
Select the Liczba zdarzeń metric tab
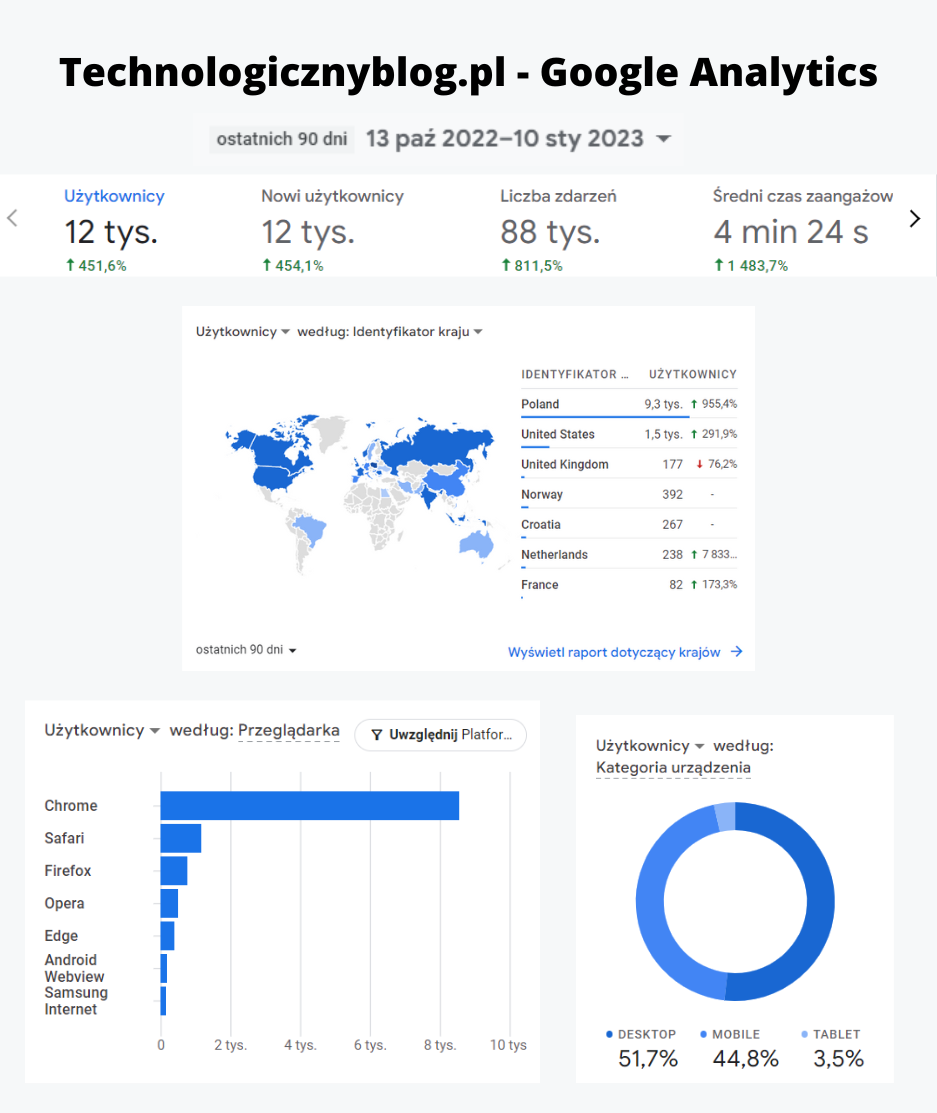(558, 229)
